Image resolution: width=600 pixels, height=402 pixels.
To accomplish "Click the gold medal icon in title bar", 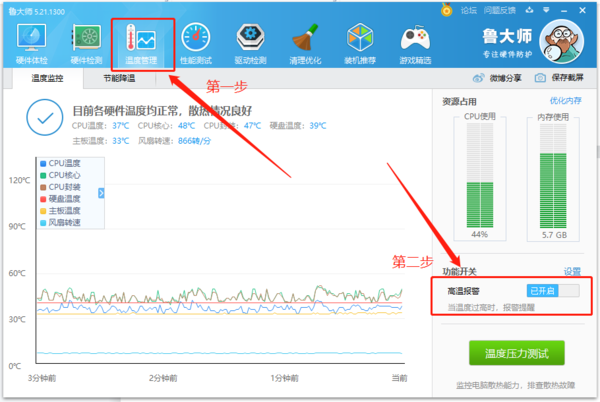I will point(446,10).
